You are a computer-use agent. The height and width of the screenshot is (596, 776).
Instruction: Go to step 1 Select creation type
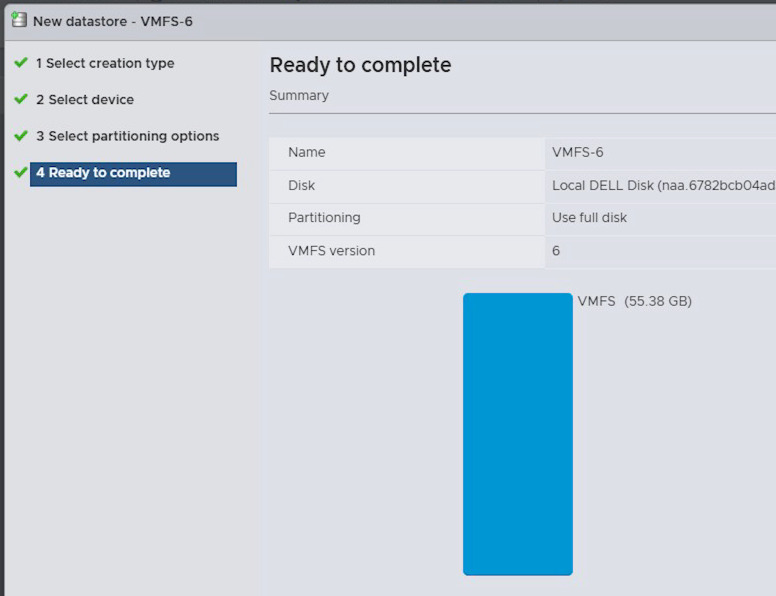pos(105,63)
